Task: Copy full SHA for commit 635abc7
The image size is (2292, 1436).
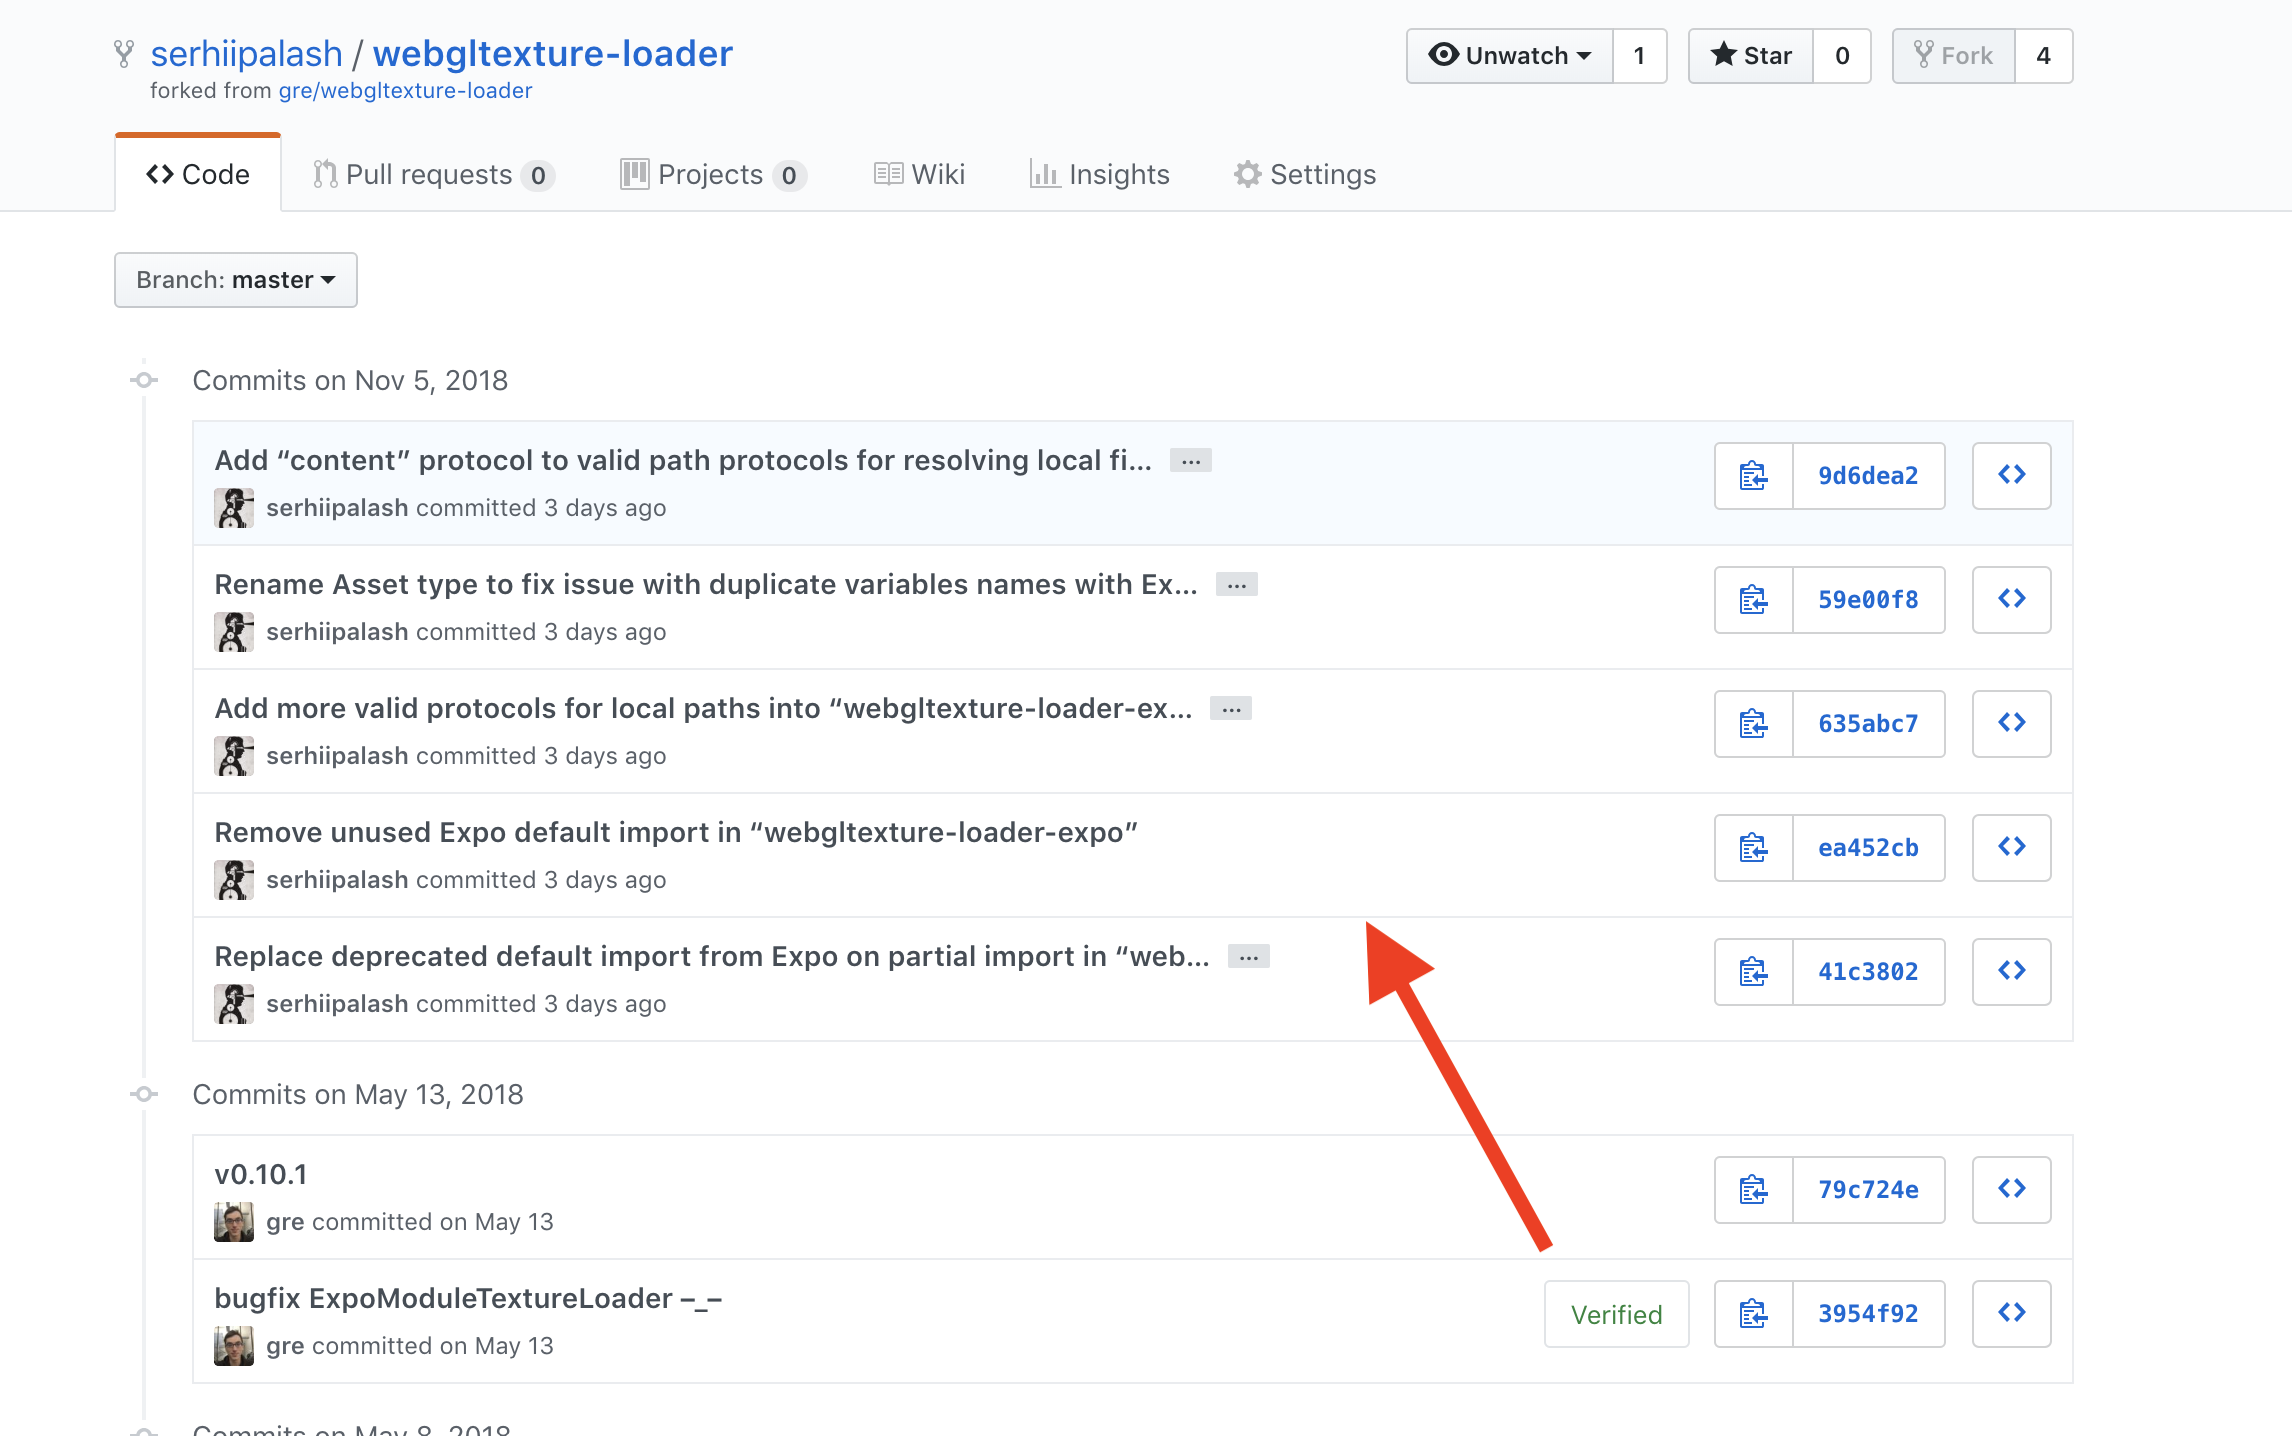Action: [x=1754, y=724]
